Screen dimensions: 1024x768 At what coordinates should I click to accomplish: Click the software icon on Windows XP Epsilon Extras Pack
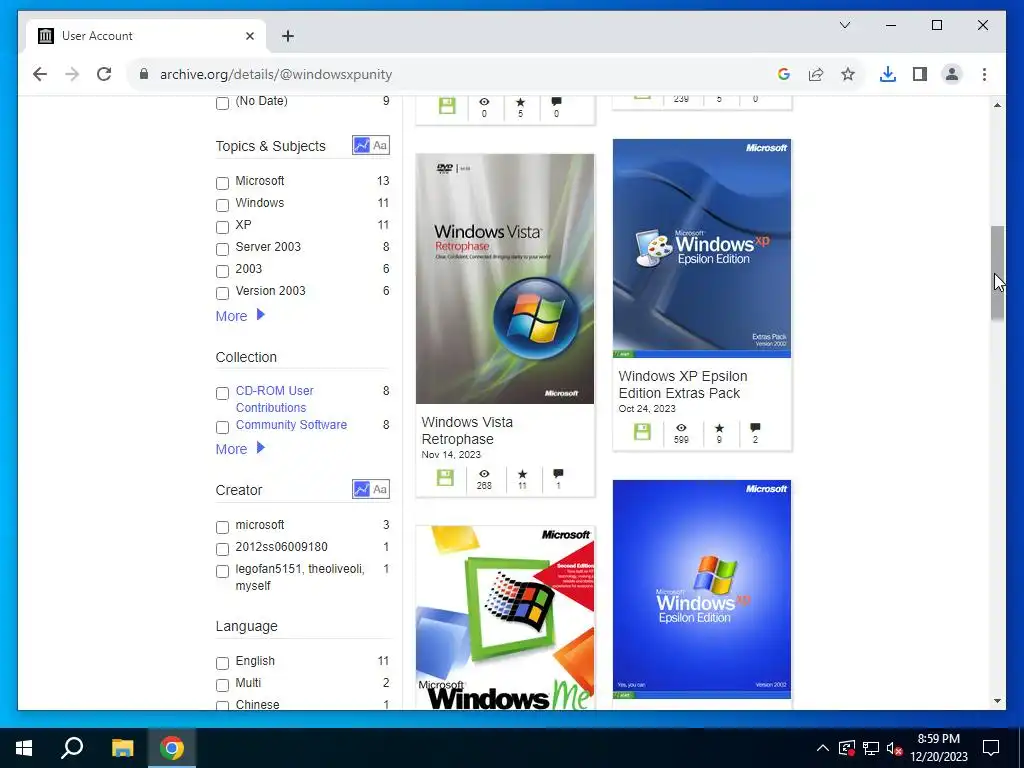pos(642,432)
